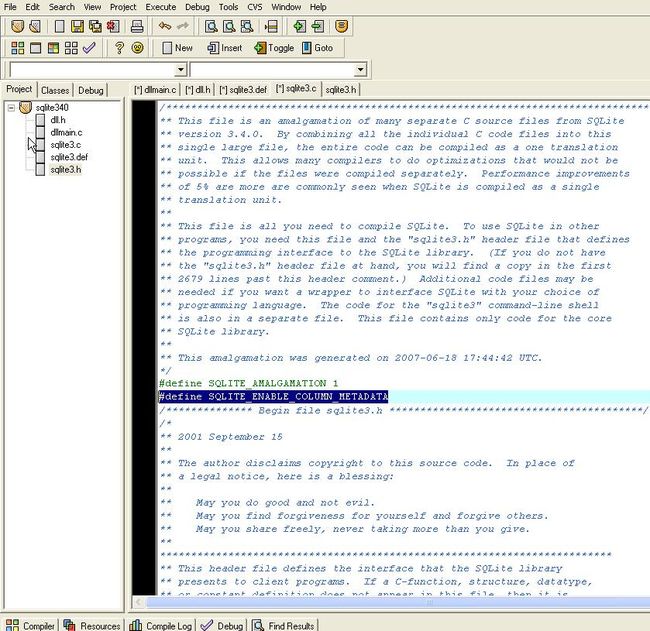Select dll.h in project tree

58,120
